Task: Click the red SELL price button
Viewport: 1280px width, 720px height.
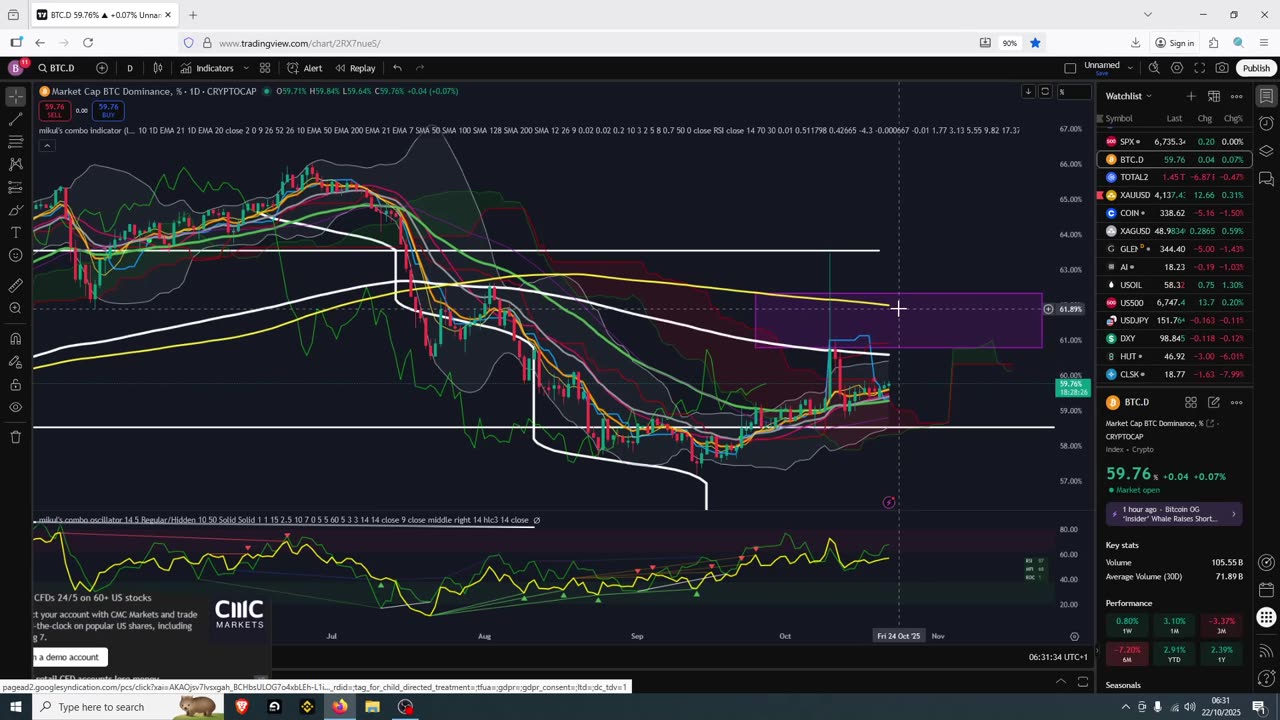Action: (x=54, y=110)
